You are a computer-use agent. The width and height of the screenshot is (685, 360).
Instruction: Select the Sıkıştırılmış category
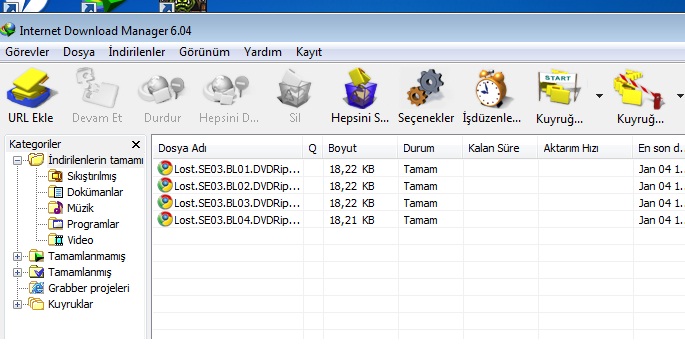(x=91, y=176)
